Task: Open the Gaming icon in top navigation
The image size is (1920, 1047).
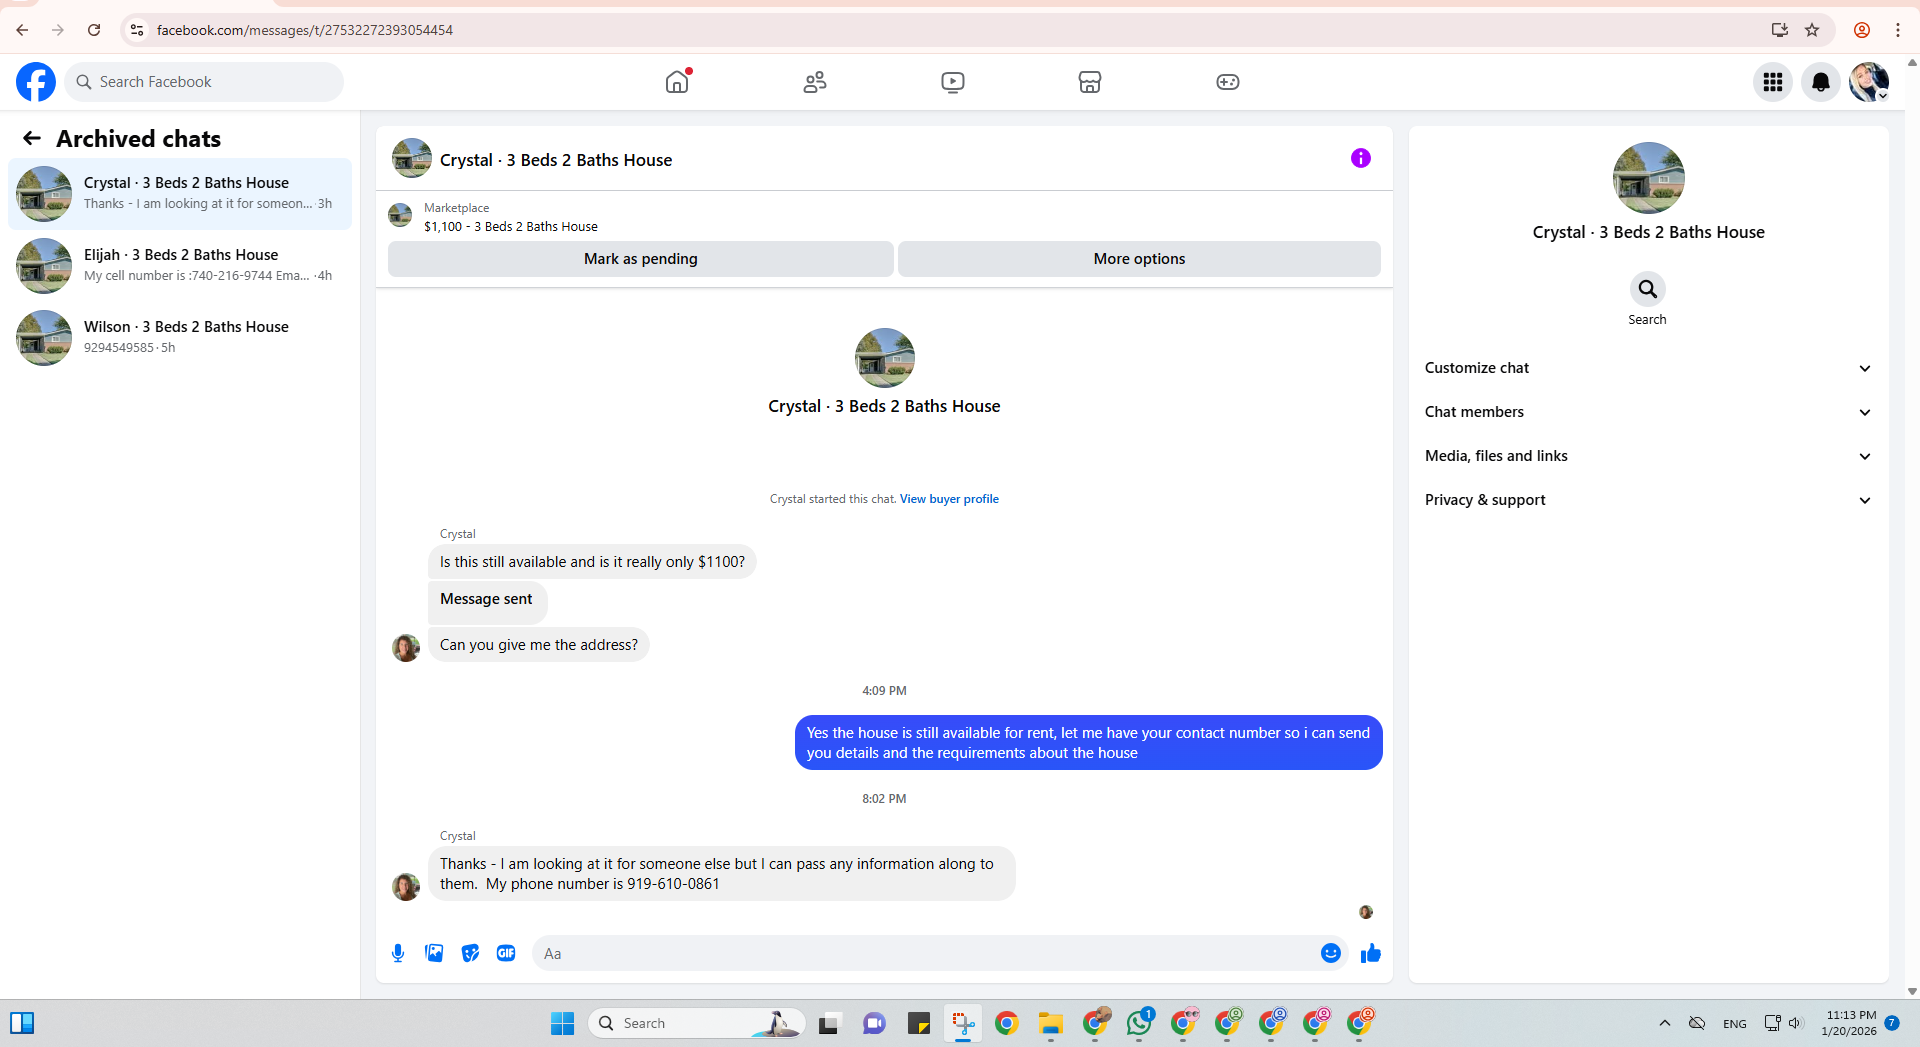Action: 1228,82
